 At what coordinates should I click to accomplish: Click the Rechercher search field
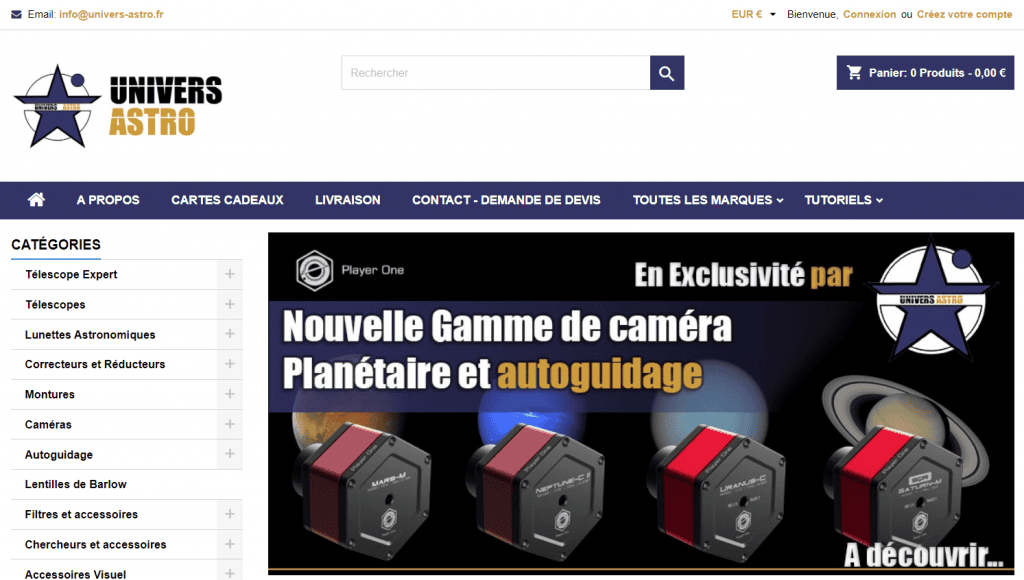click(496, 72)
